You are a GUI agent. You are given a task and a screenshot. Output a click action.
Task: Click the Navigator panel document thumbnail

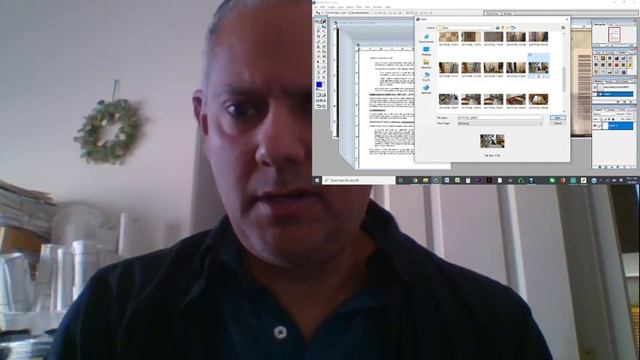(614, 35)
